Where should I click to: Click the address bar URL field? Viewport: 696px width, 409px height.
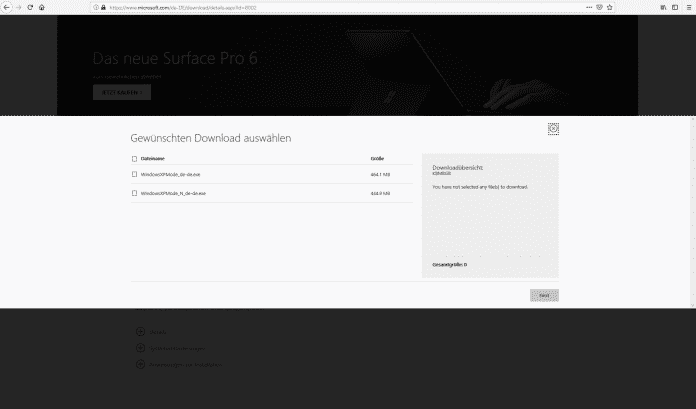tap(300, 7)
